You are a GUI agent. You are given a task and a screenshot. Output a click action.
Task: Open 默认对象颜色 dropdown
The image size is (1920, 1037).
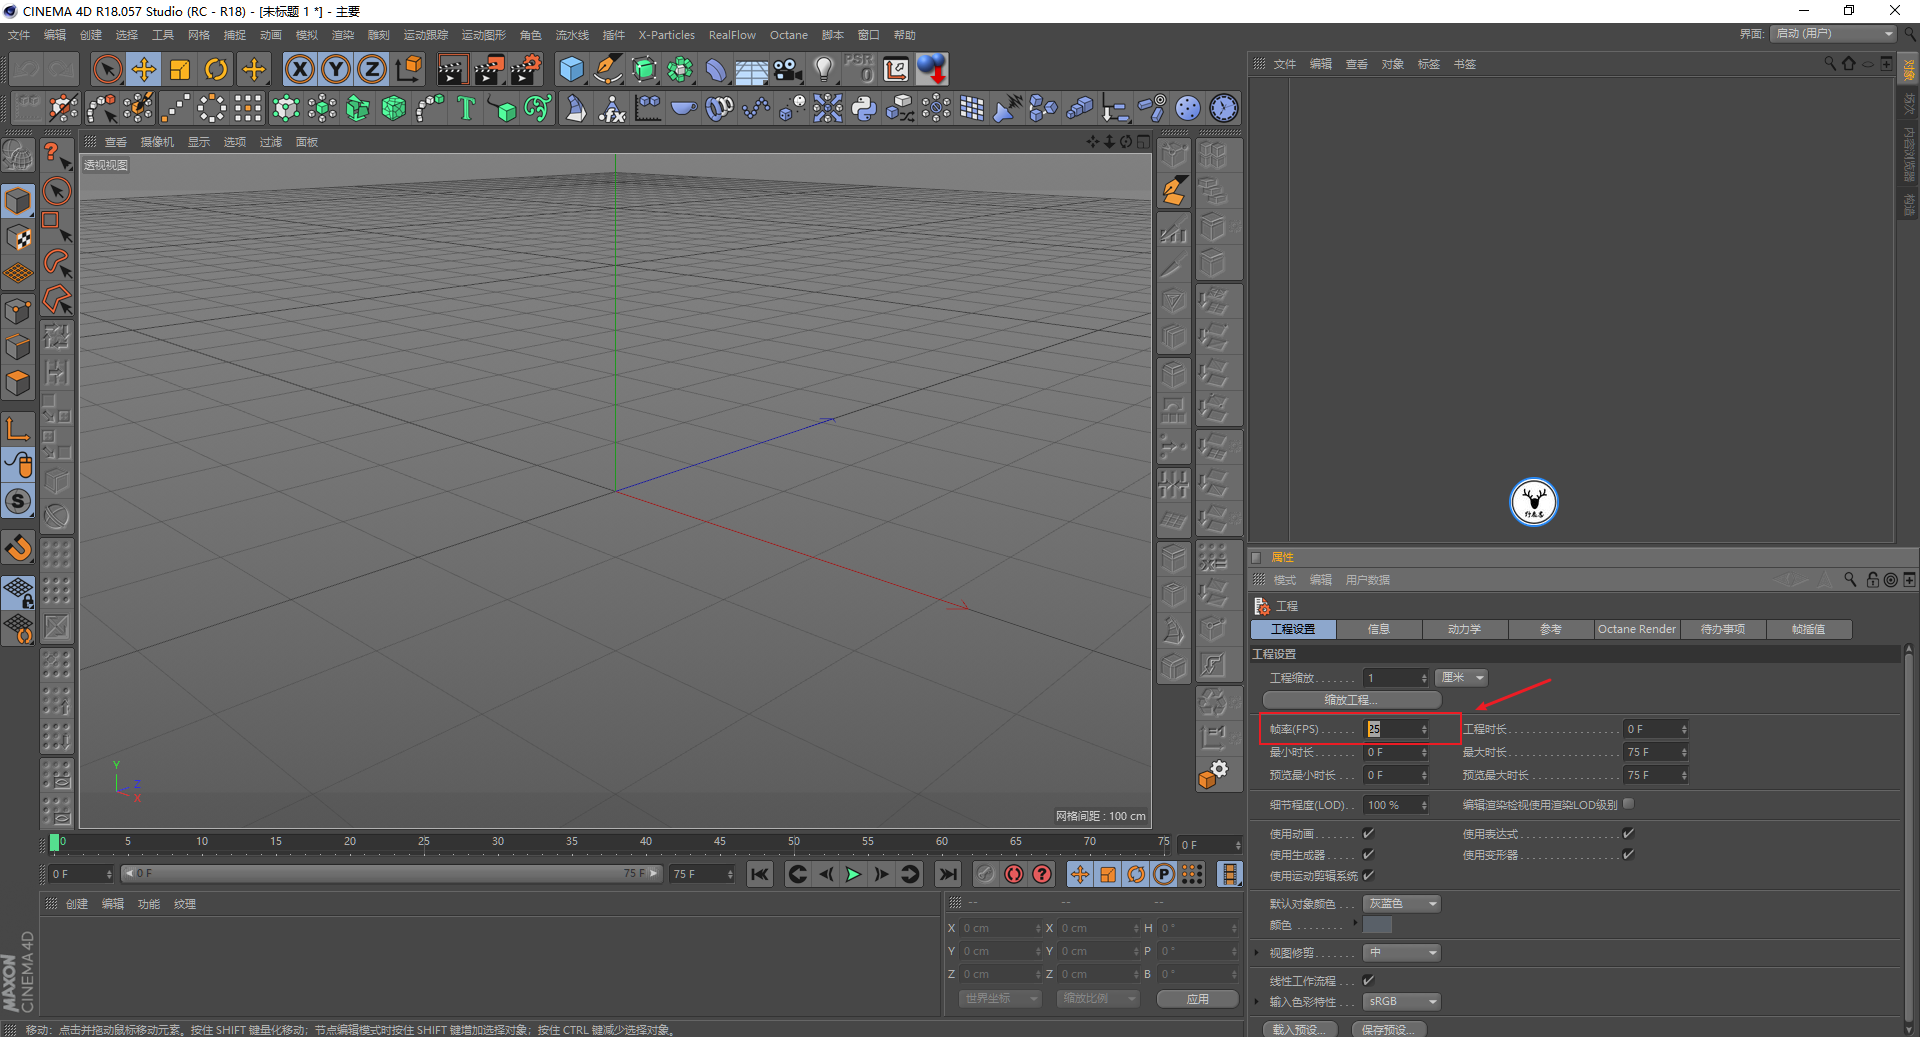tap(1401, 904)
